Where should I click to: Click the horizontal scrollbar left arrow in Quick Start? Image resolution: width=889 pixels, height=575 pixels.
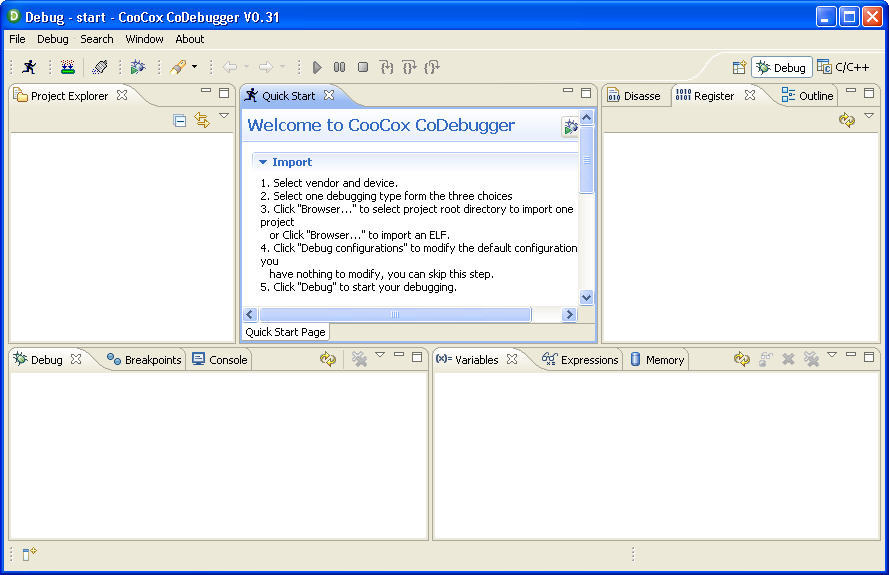pyautogui.click(x=250, y=315)
